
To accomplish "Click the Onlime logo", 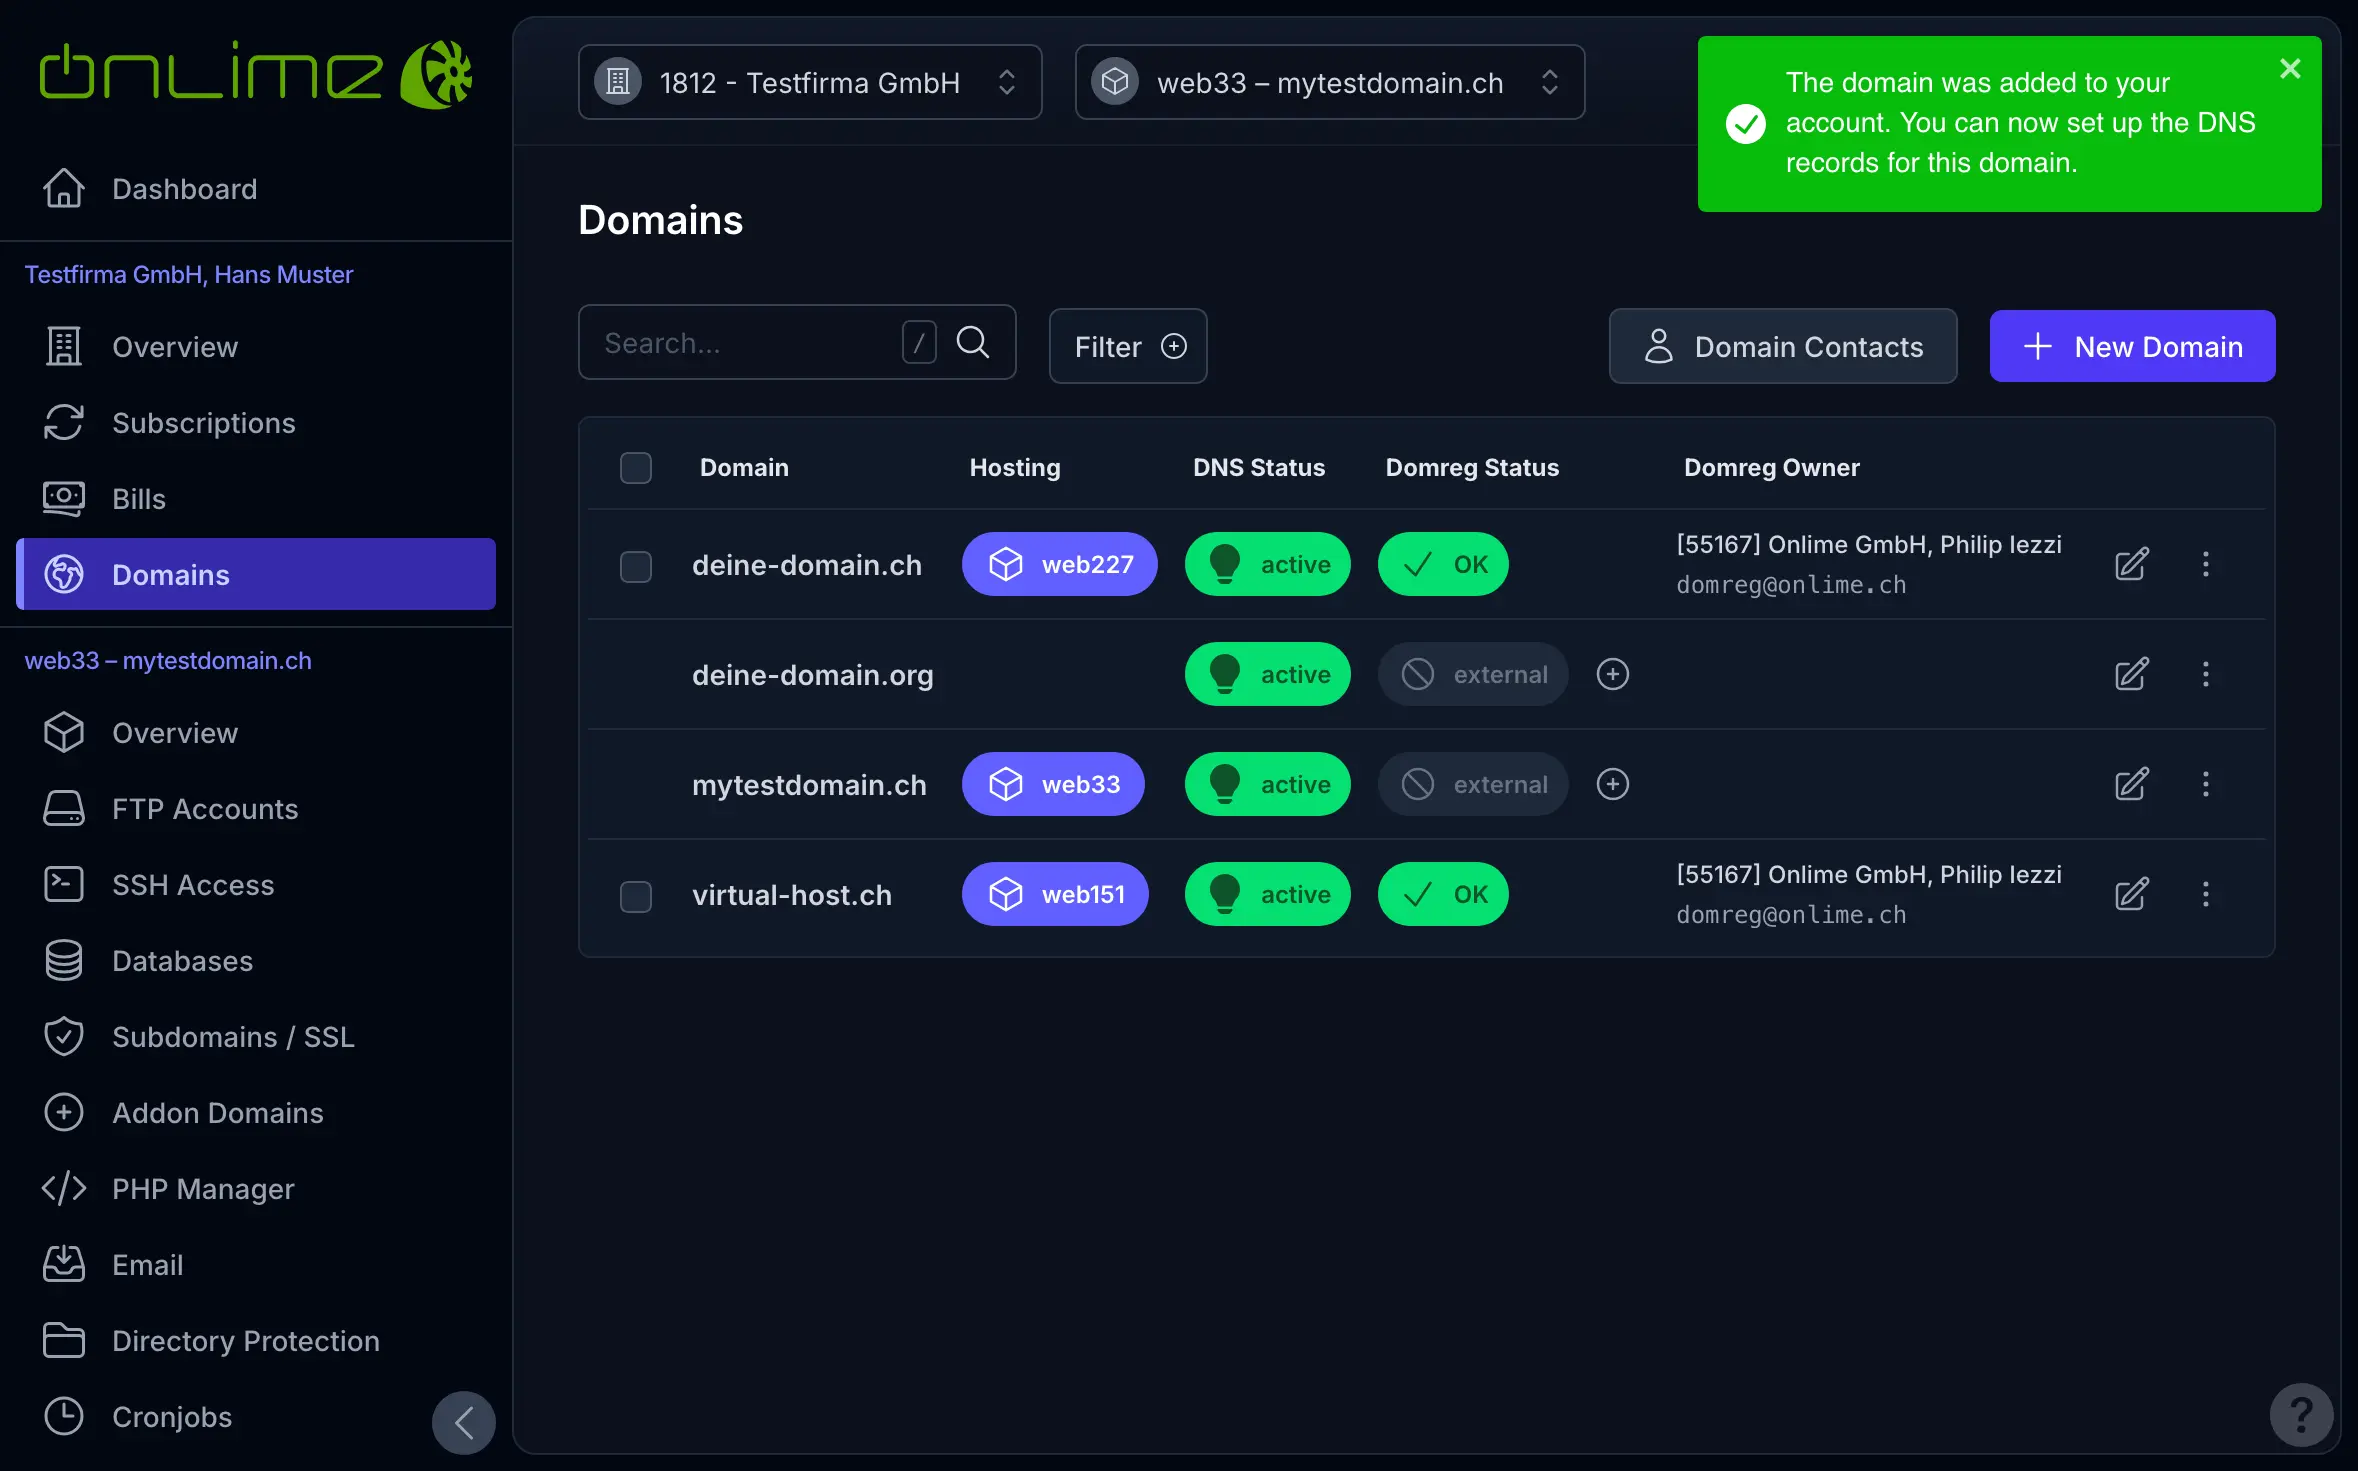I will coord(255,74).
